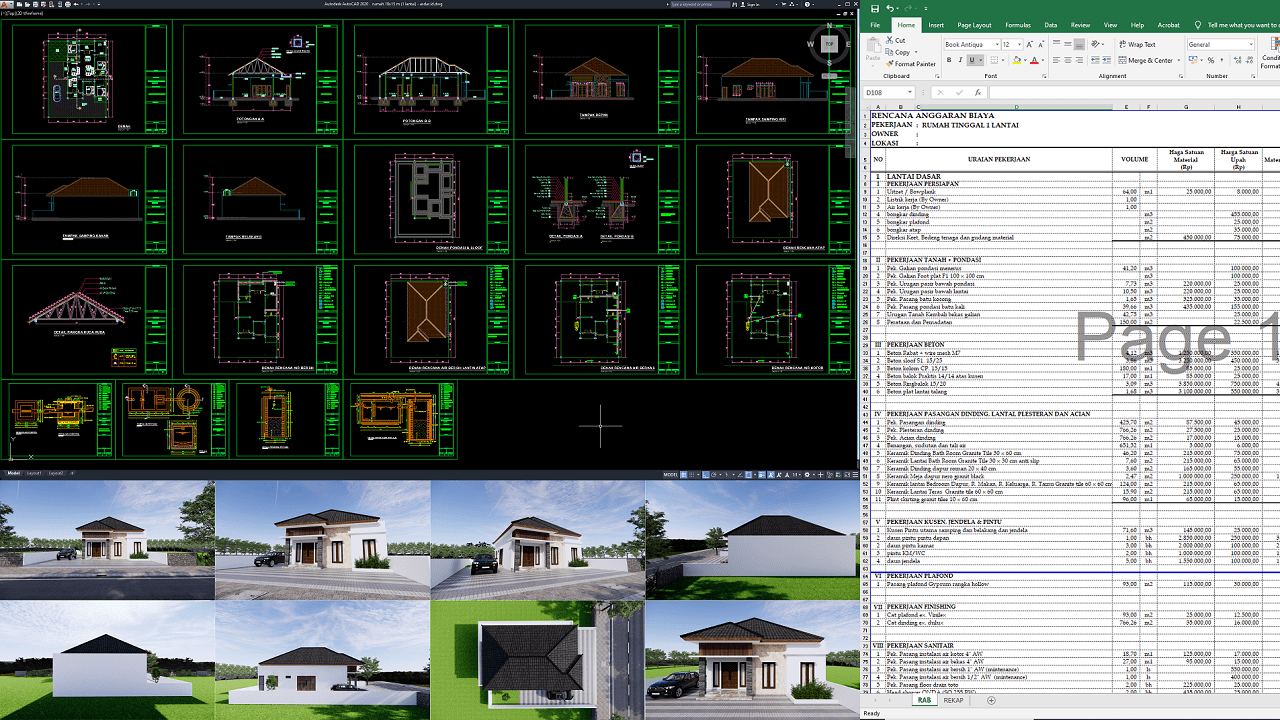
Task: Click the AutoCAD Customization status bar menu icon
Action: click(855, 473)
